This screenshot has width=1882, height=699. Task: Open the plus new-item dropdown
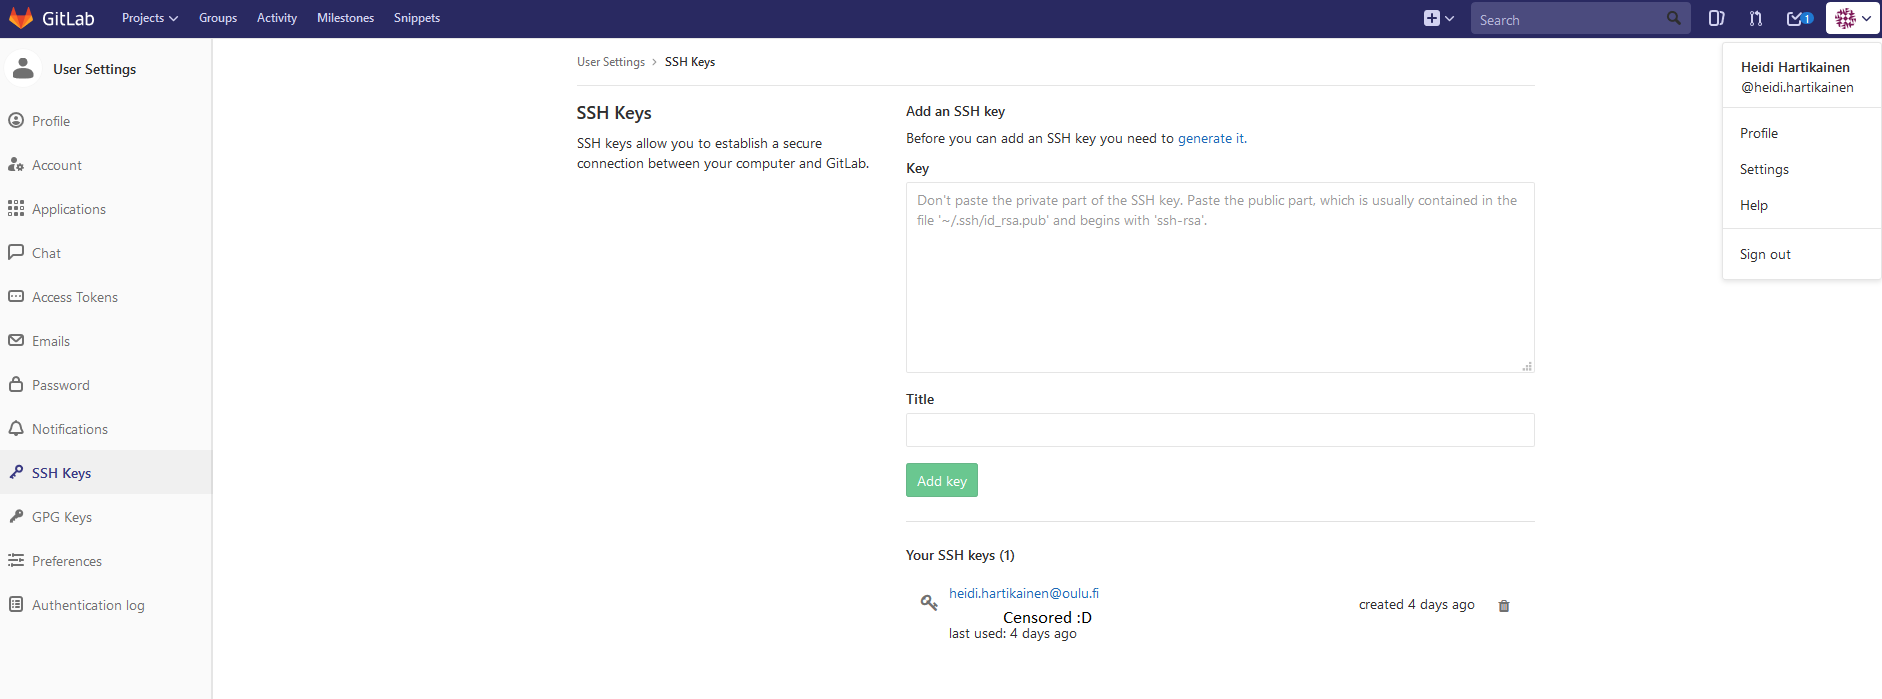(x=1439, y=18)
